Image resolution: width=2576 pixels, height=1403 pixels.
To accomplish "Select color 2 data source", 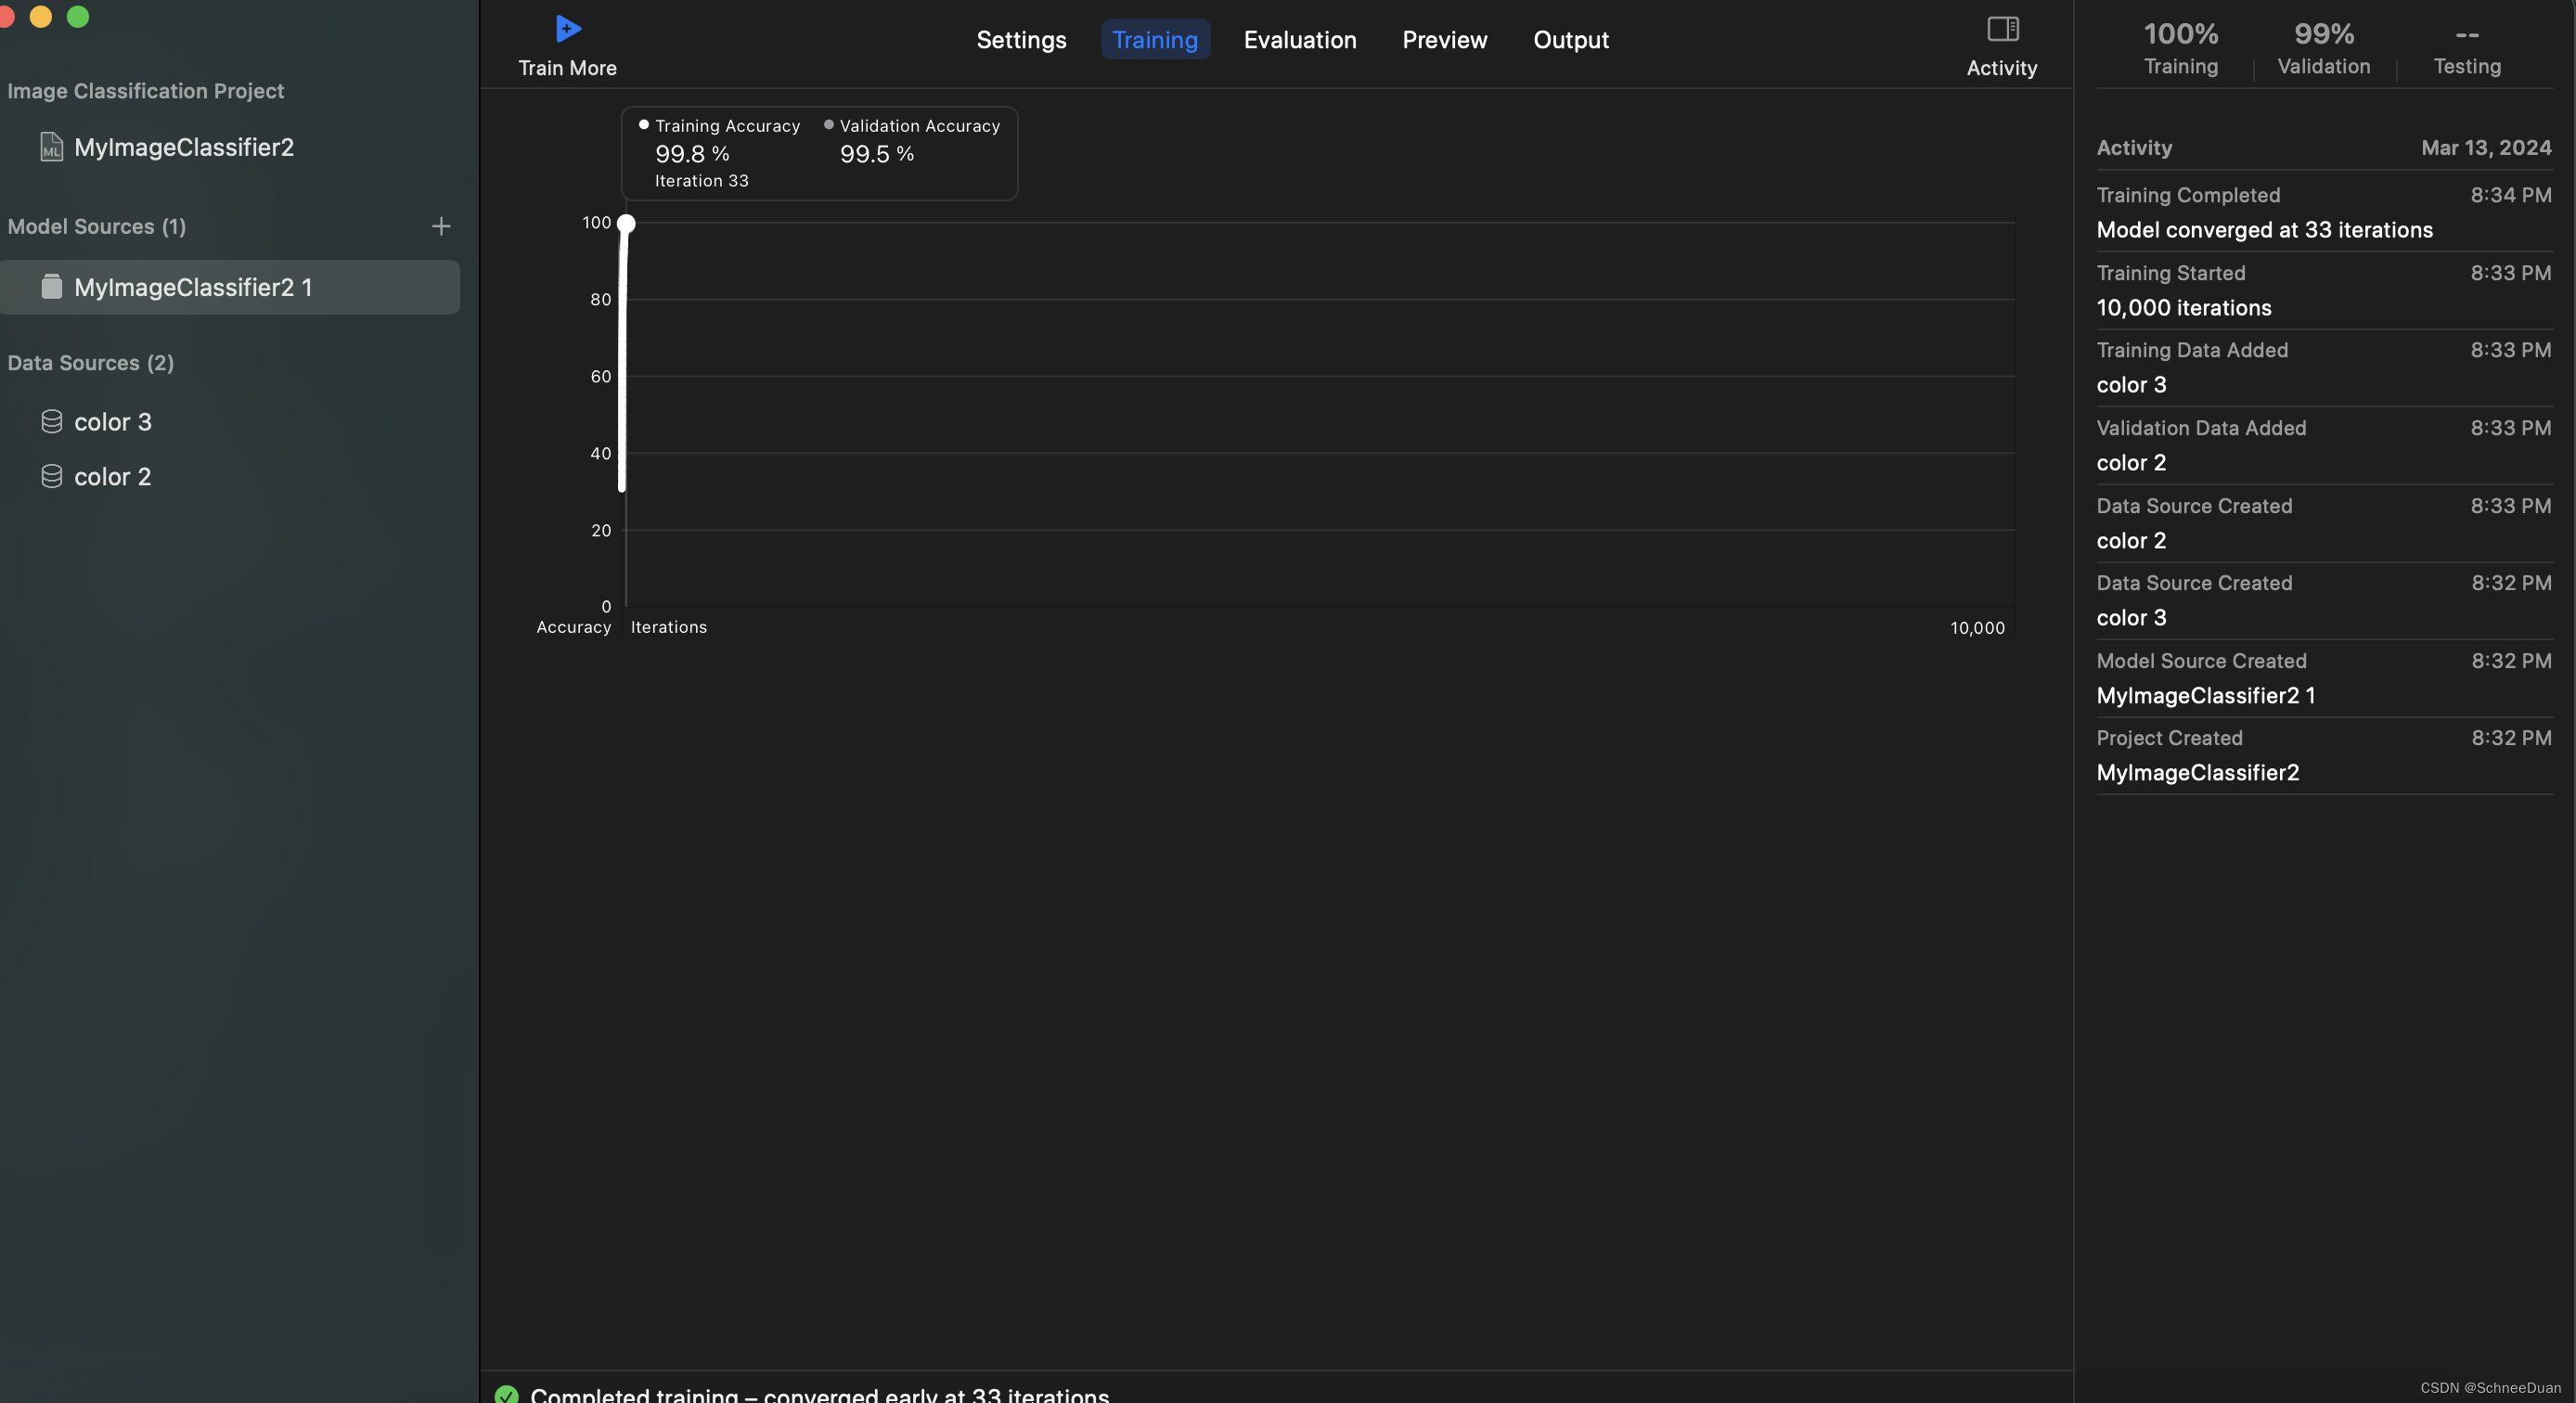I will point(112,477).
